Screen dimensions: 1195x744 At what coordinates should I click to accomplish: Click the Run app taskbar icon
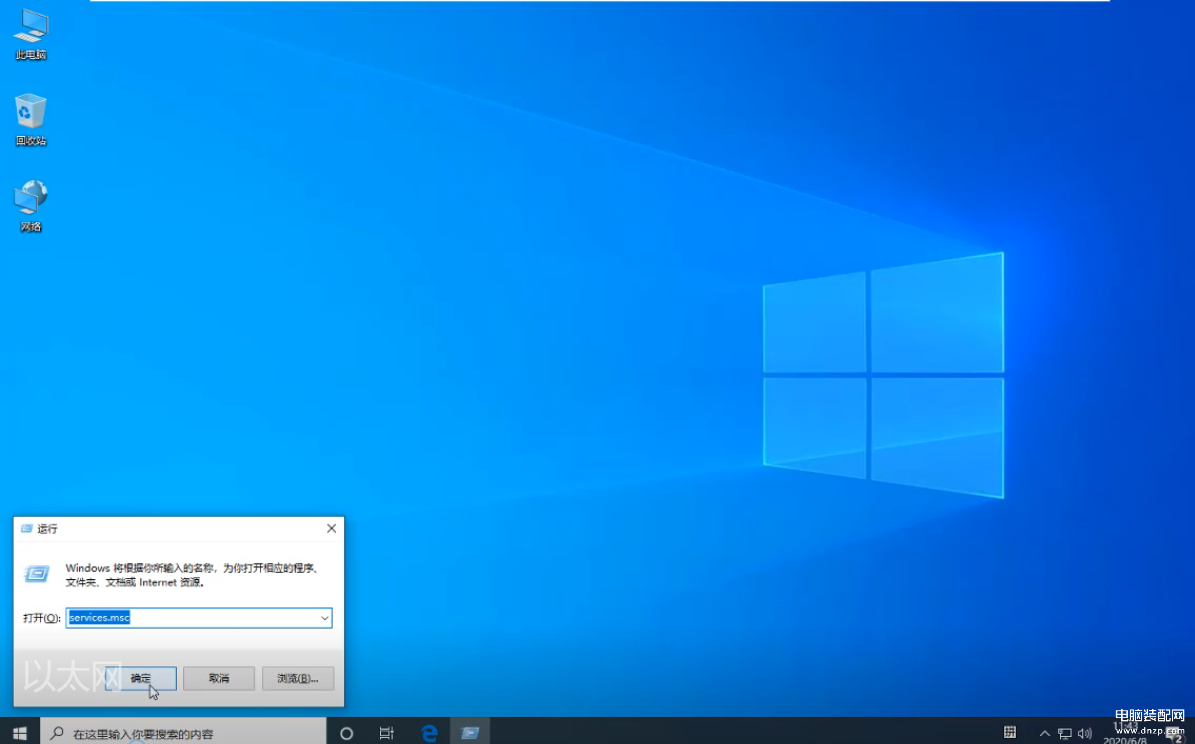470,733
